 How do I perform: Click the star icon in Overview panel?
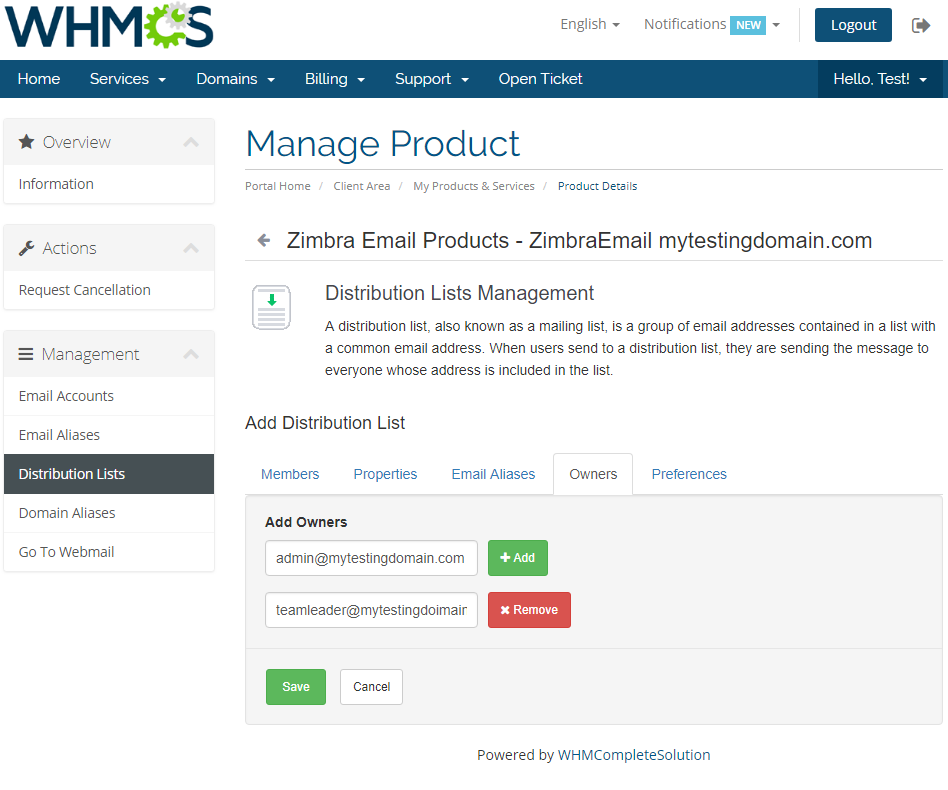26,142
